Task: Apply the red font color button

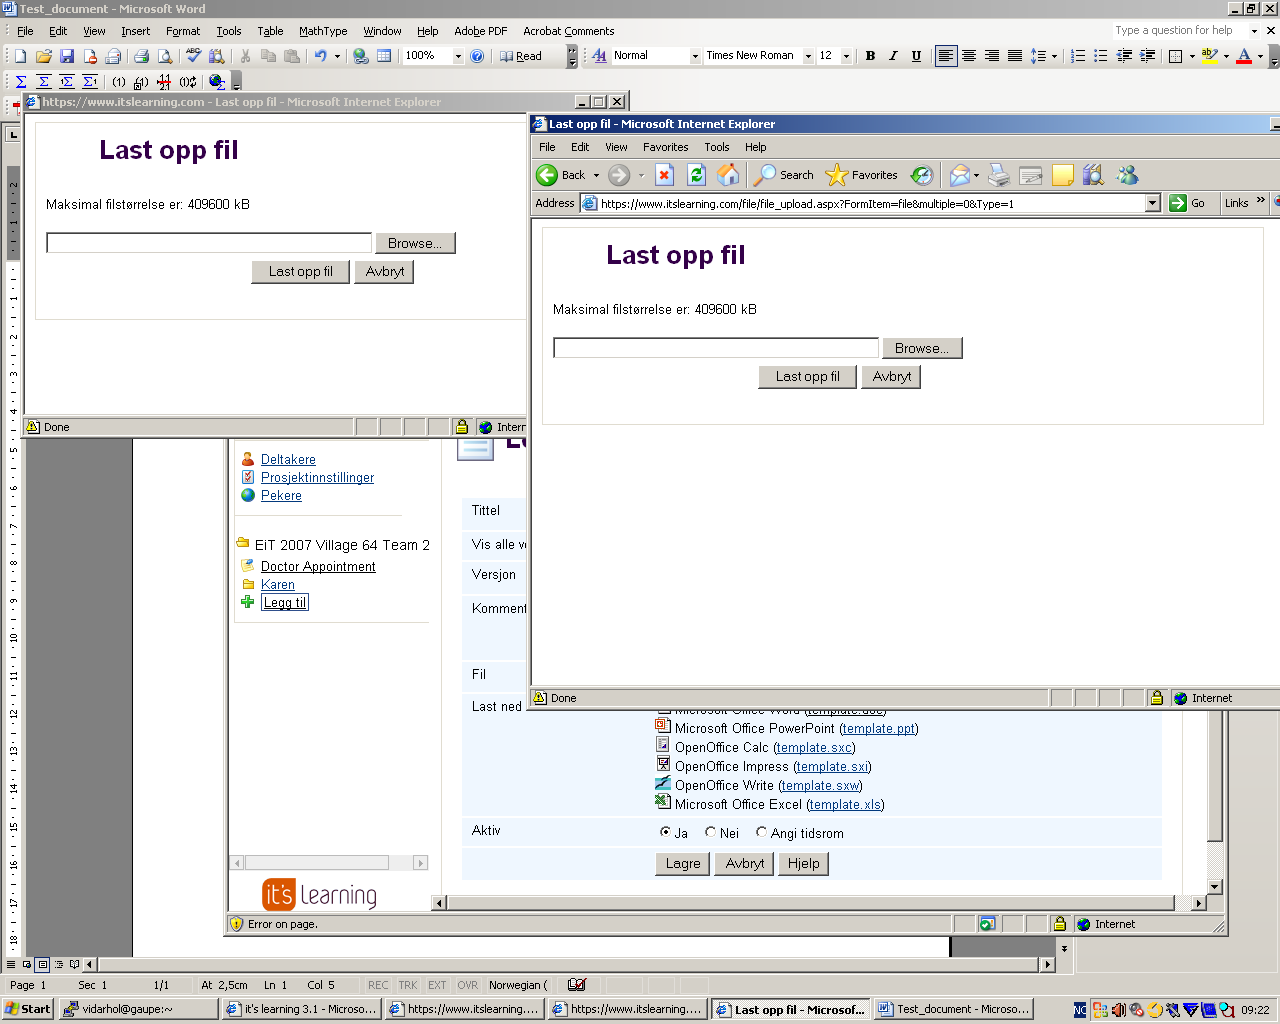Action: 1244,56
